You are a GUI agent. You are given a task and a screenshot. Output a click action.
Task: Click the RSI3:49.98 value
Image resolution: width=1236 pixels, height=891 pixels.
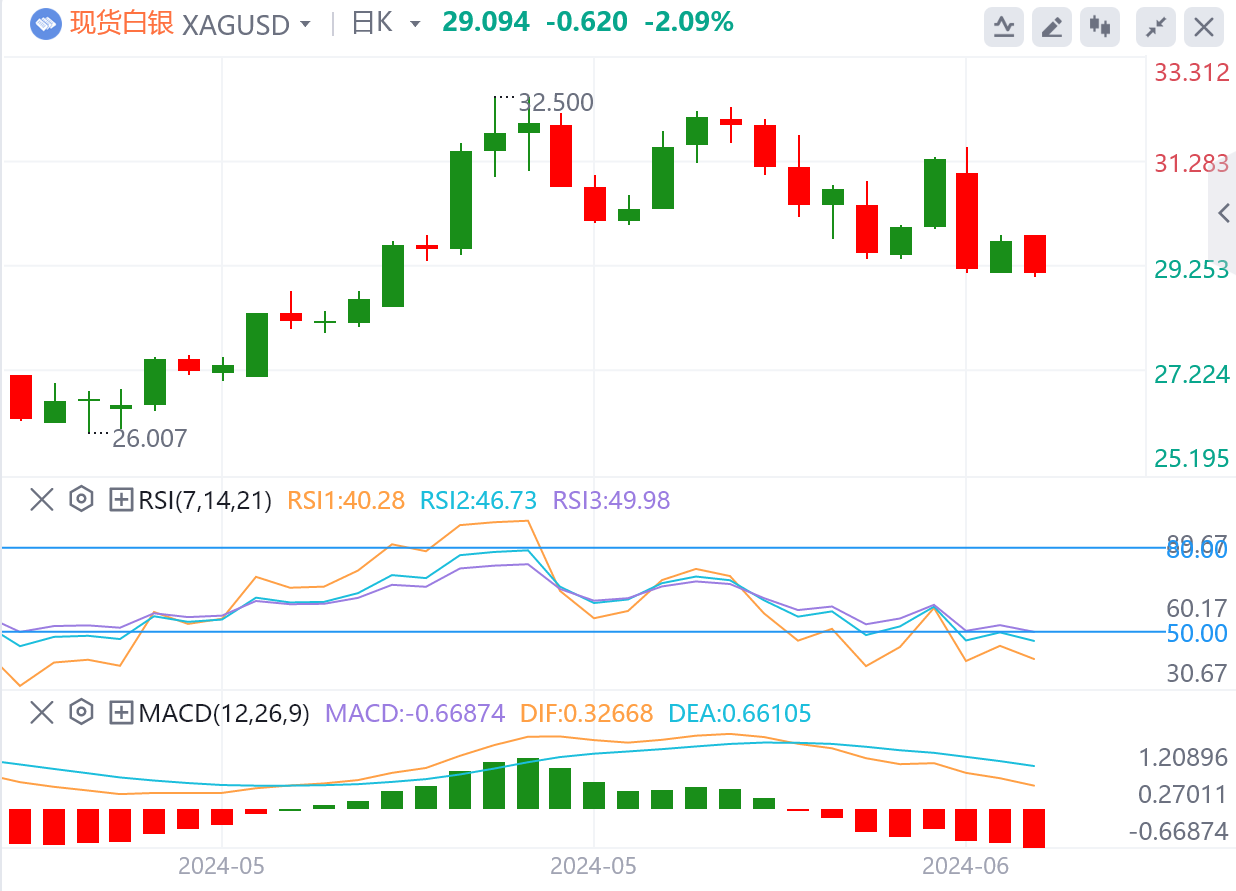[x=612, y=500]
